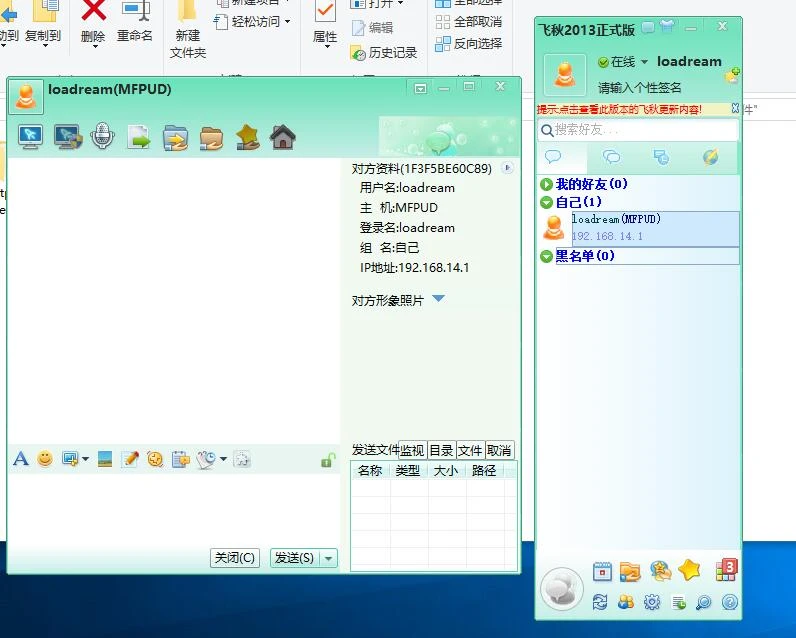
Task: Select the 文件 tab in the file panel
Action: click(x=471, y=450)
